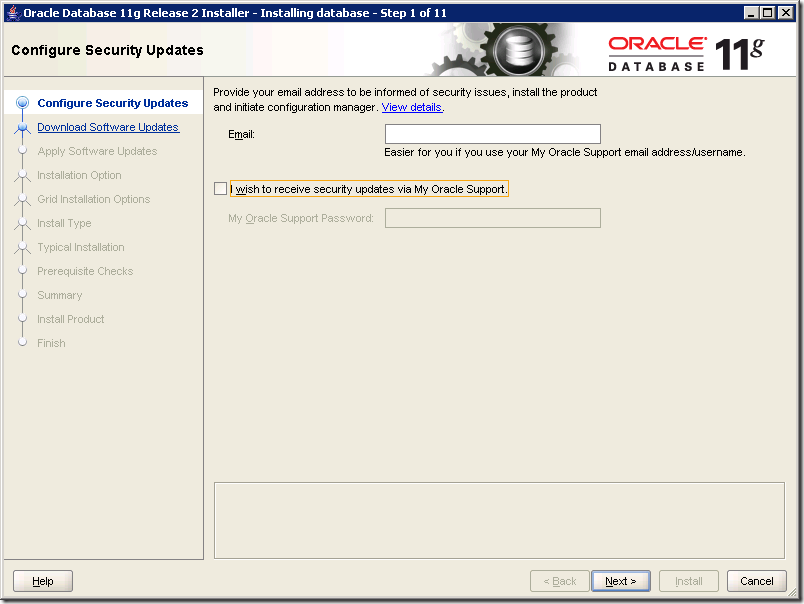Viewport: 804px width, 604px height.
Task: Open the Download Software Updates step link
Action: click(108, 127)
